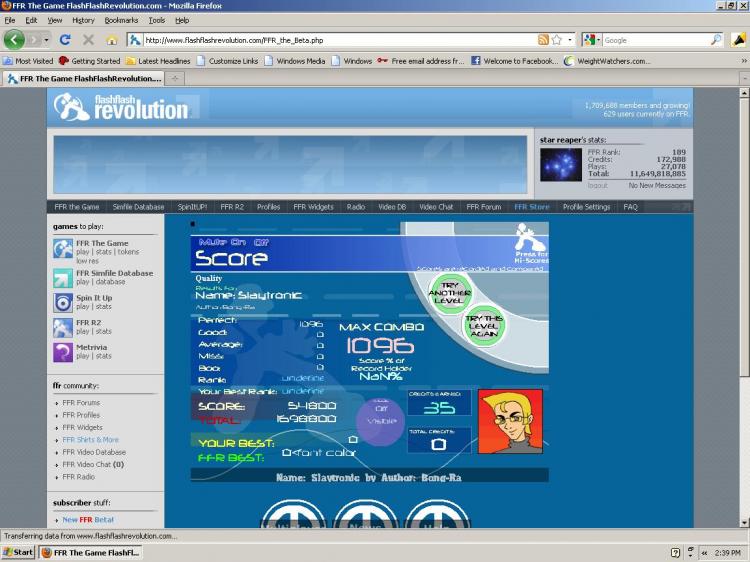Reload the page with the refresh icon

[65, 40]
